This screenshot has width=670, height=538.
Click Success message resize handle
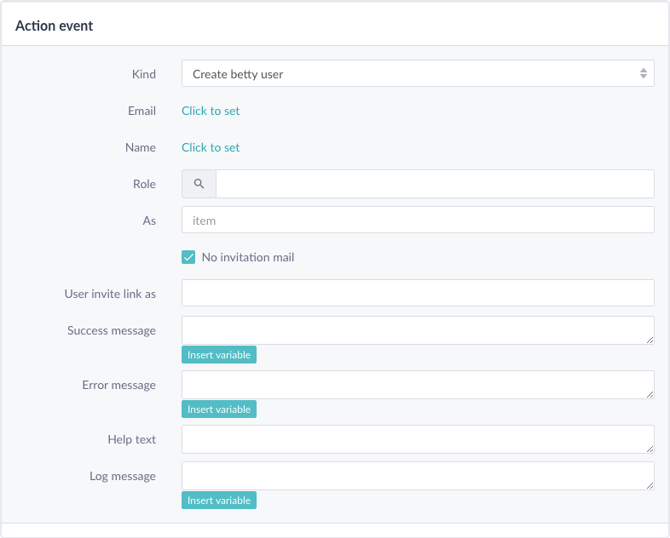pyautogui.click(x=649, y=340)
